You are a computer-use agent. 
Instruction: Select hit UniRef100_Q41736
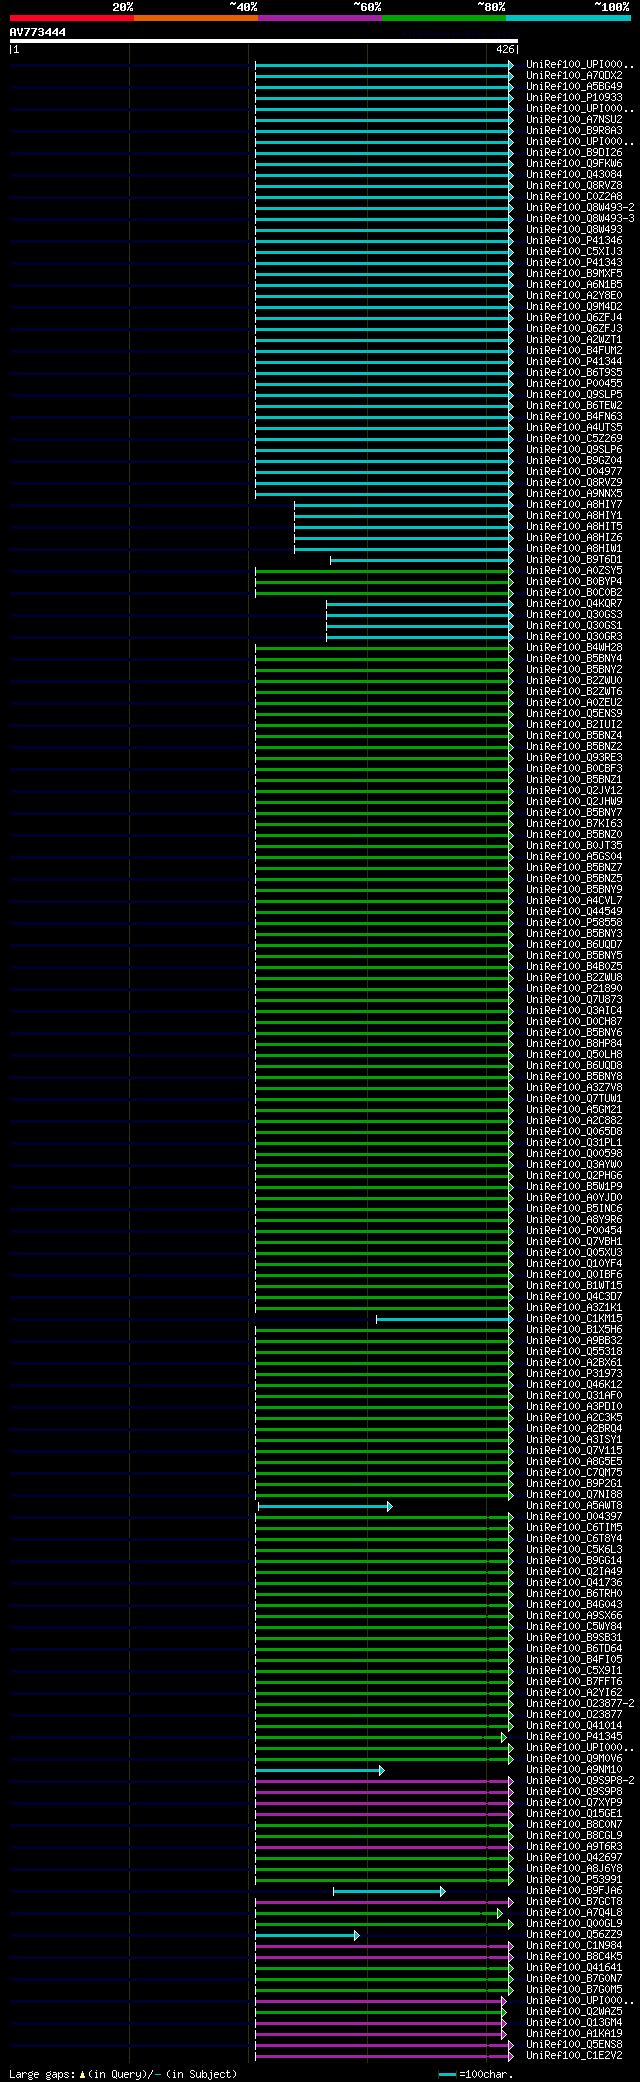point(574,1583)
